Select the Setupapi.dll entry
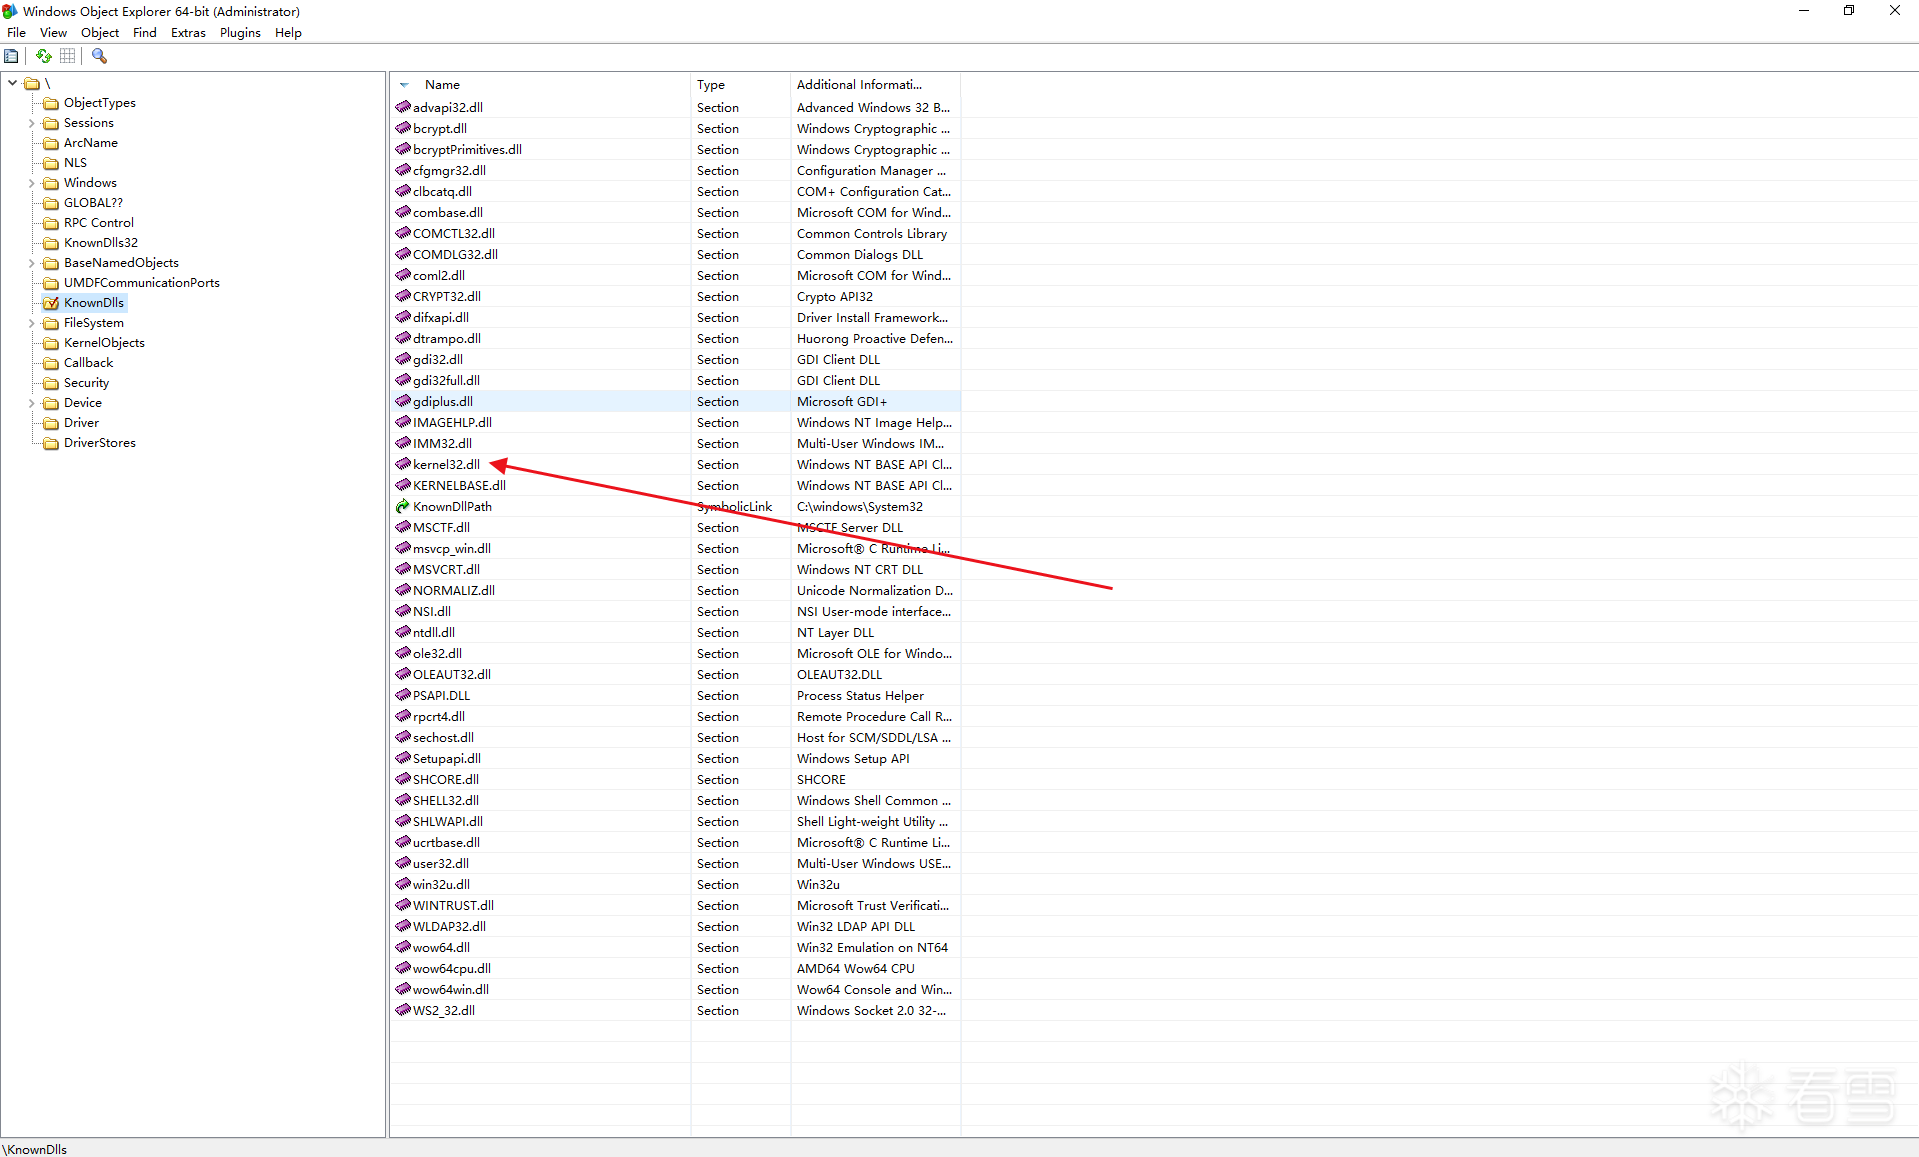1919x1157 pixels. click(447, 758)
